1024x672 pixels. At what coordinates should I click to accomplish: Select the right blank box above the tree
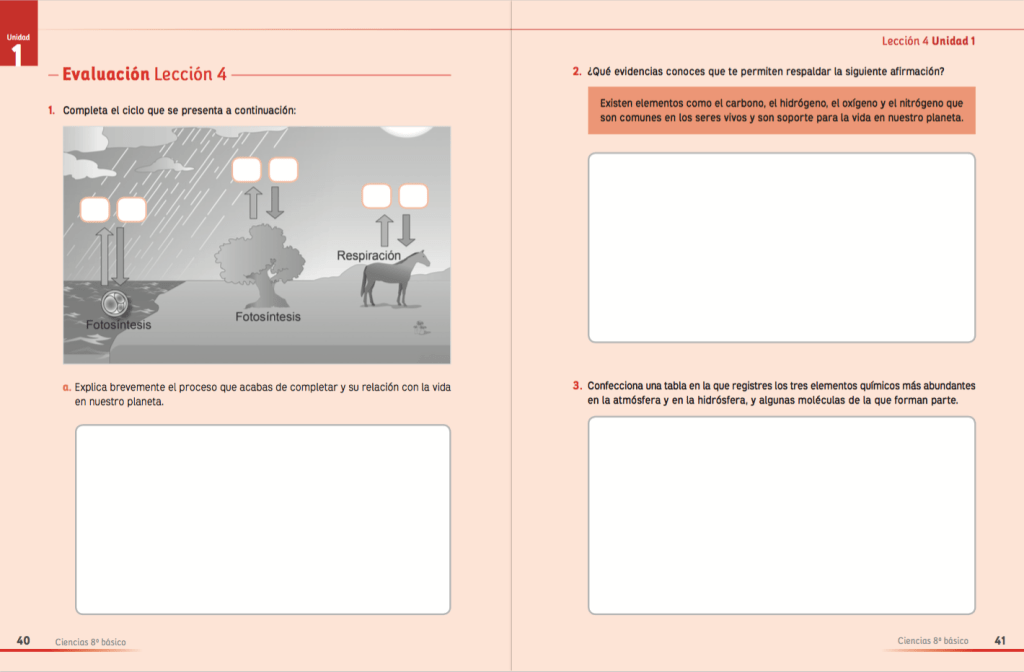283,170
